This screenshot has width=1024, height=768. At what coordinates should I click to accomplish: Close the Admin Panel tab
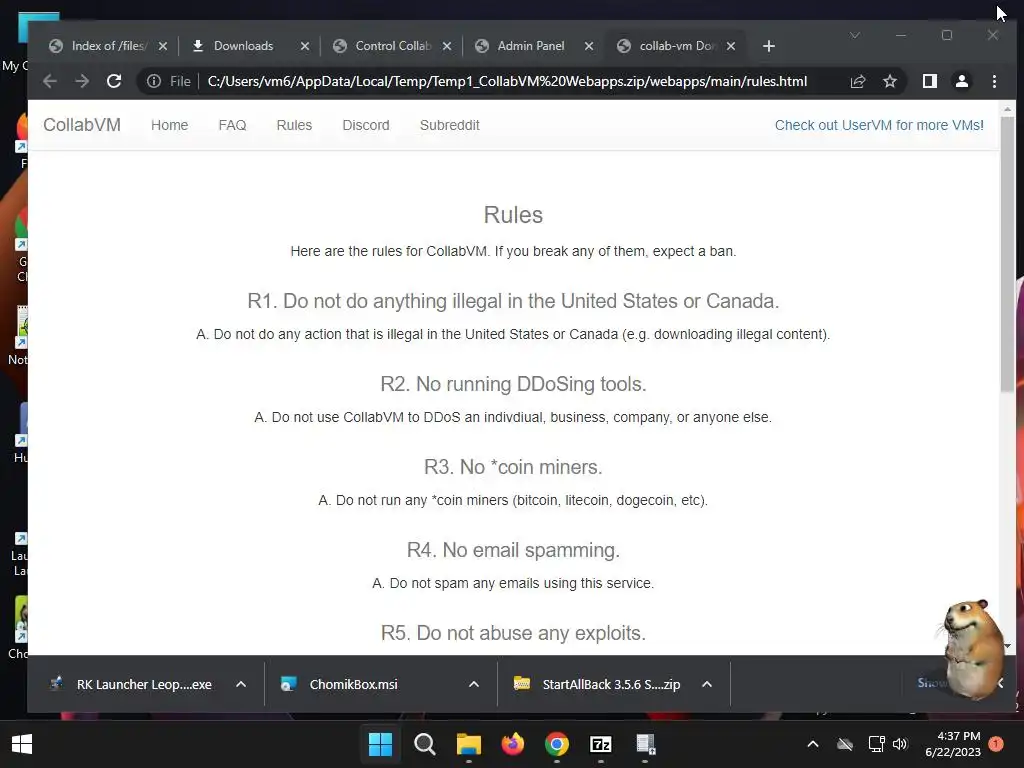click(588, 46)
